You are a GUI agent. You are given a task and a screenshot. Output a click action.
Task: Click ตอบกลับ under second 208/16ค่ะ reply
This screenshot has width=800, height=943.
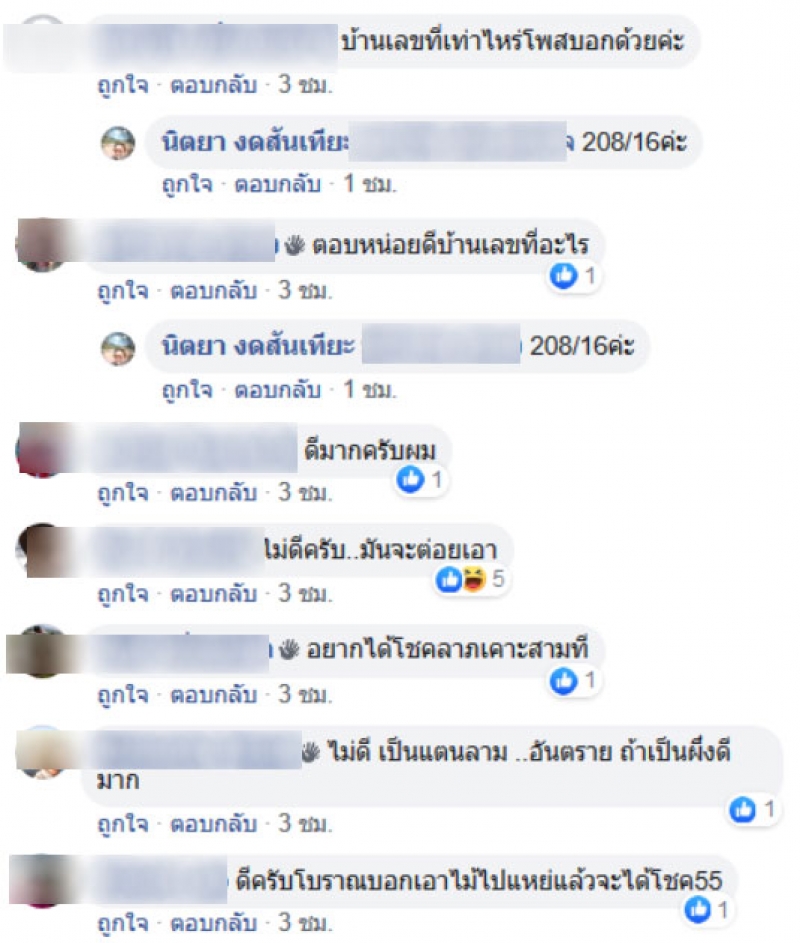click(277, 390)
